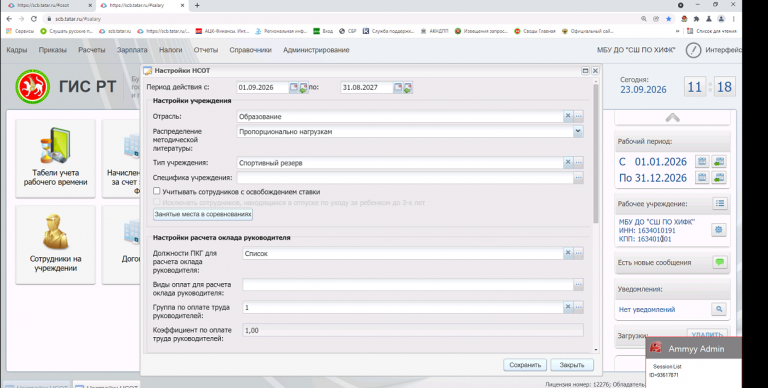Collapse side panel with up chevron
The height and width of the screenshot is (388, 768).
point(672,118)
